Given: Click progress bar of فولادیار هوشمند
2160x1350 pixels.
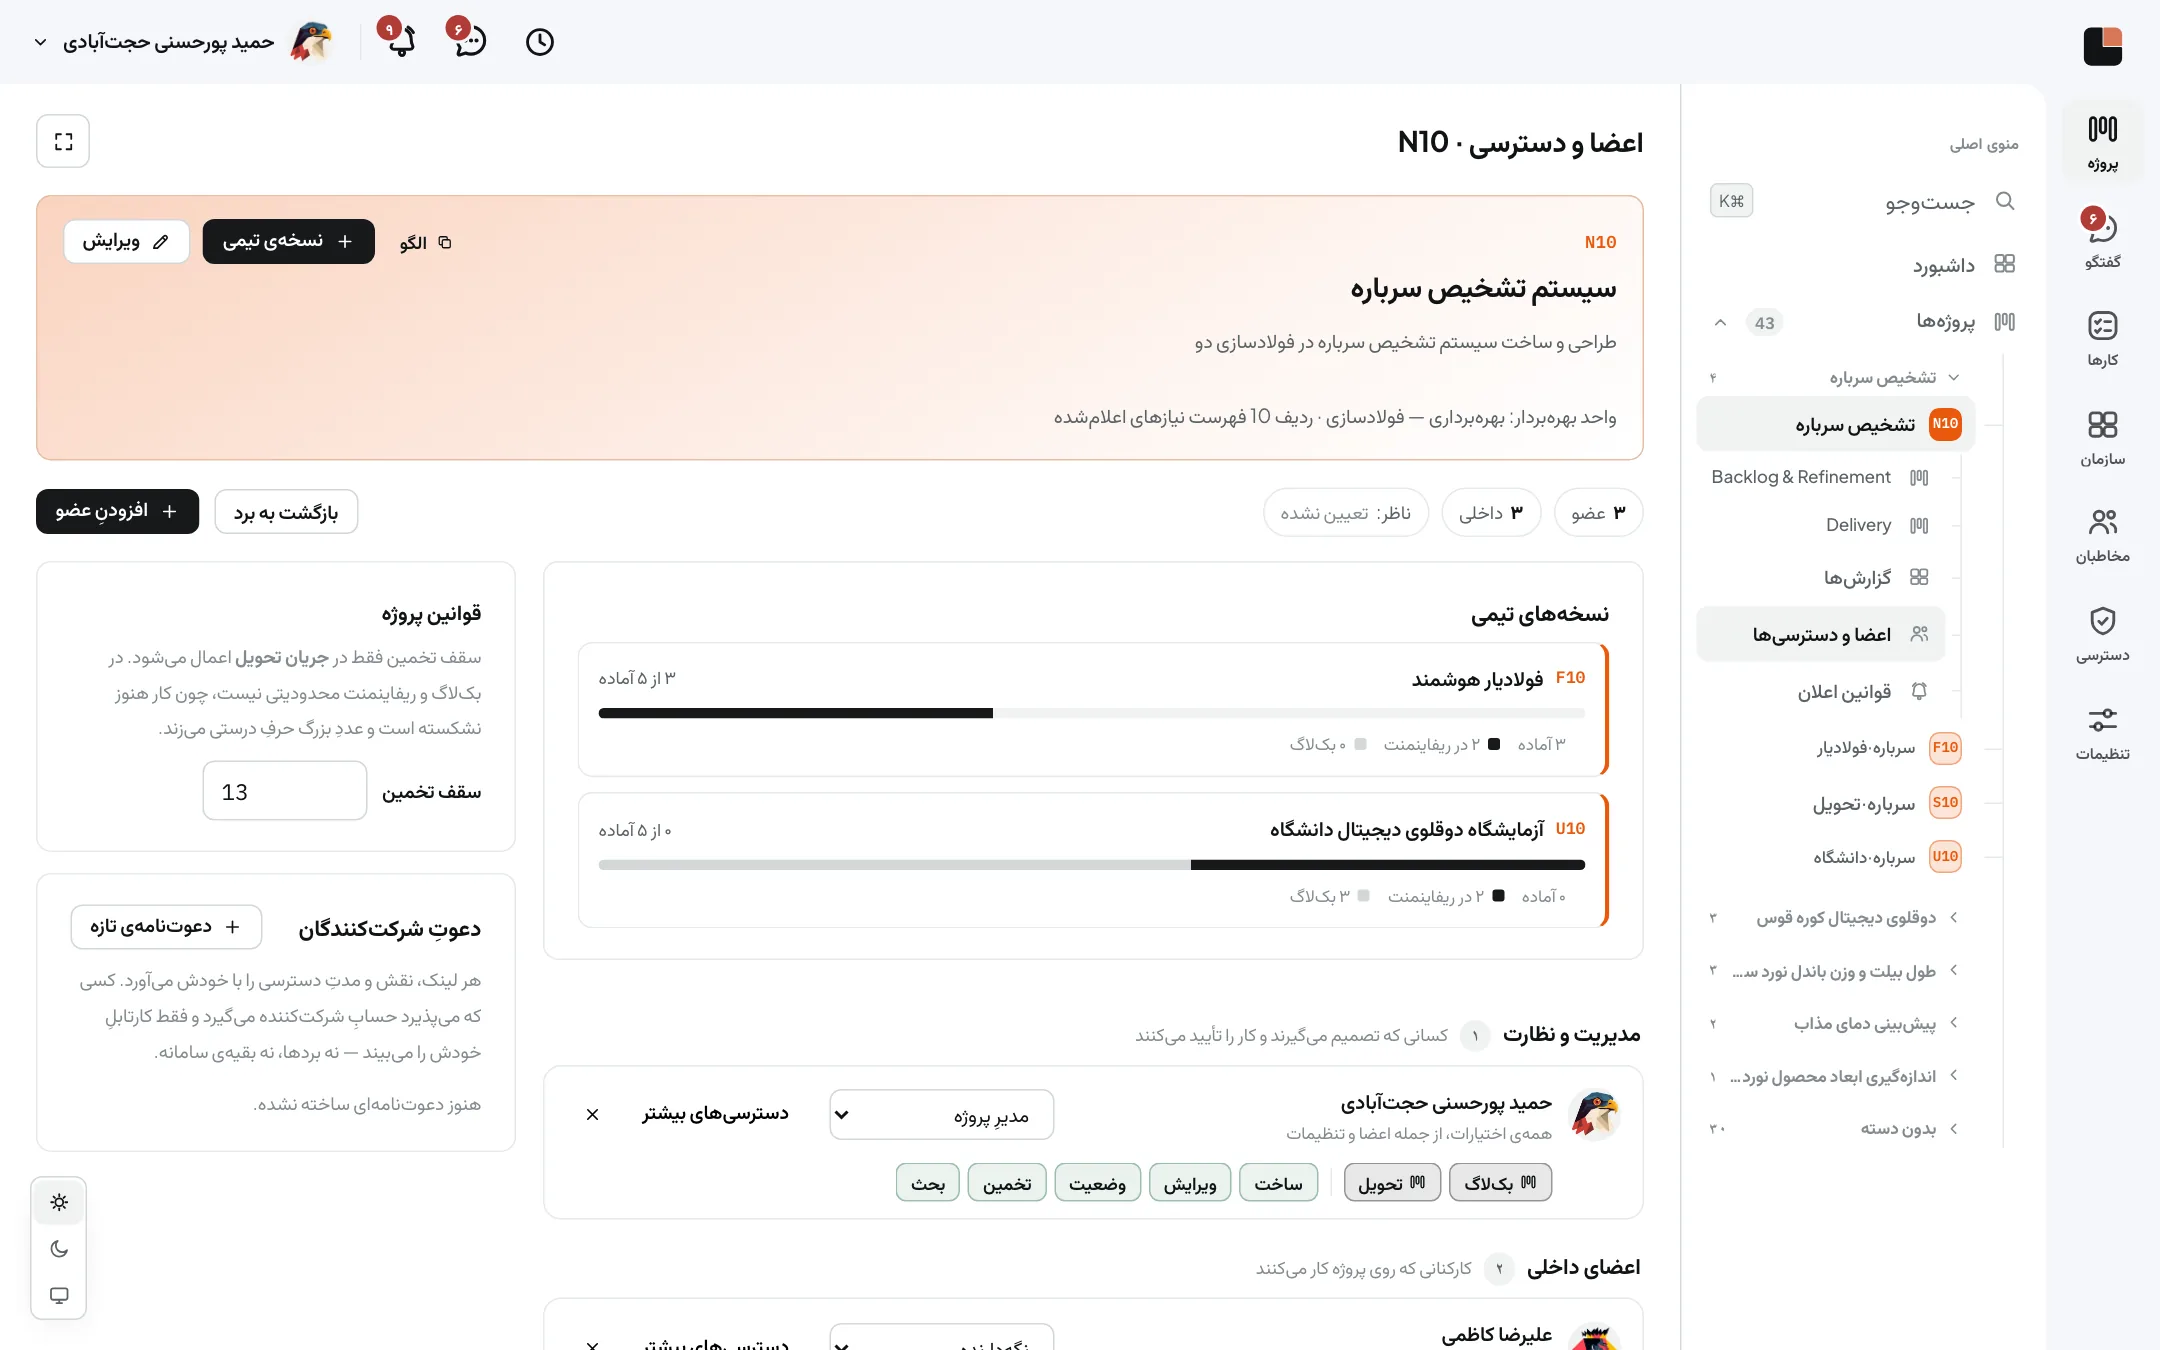Looking at the screenshot, I should click(1091, 713).
